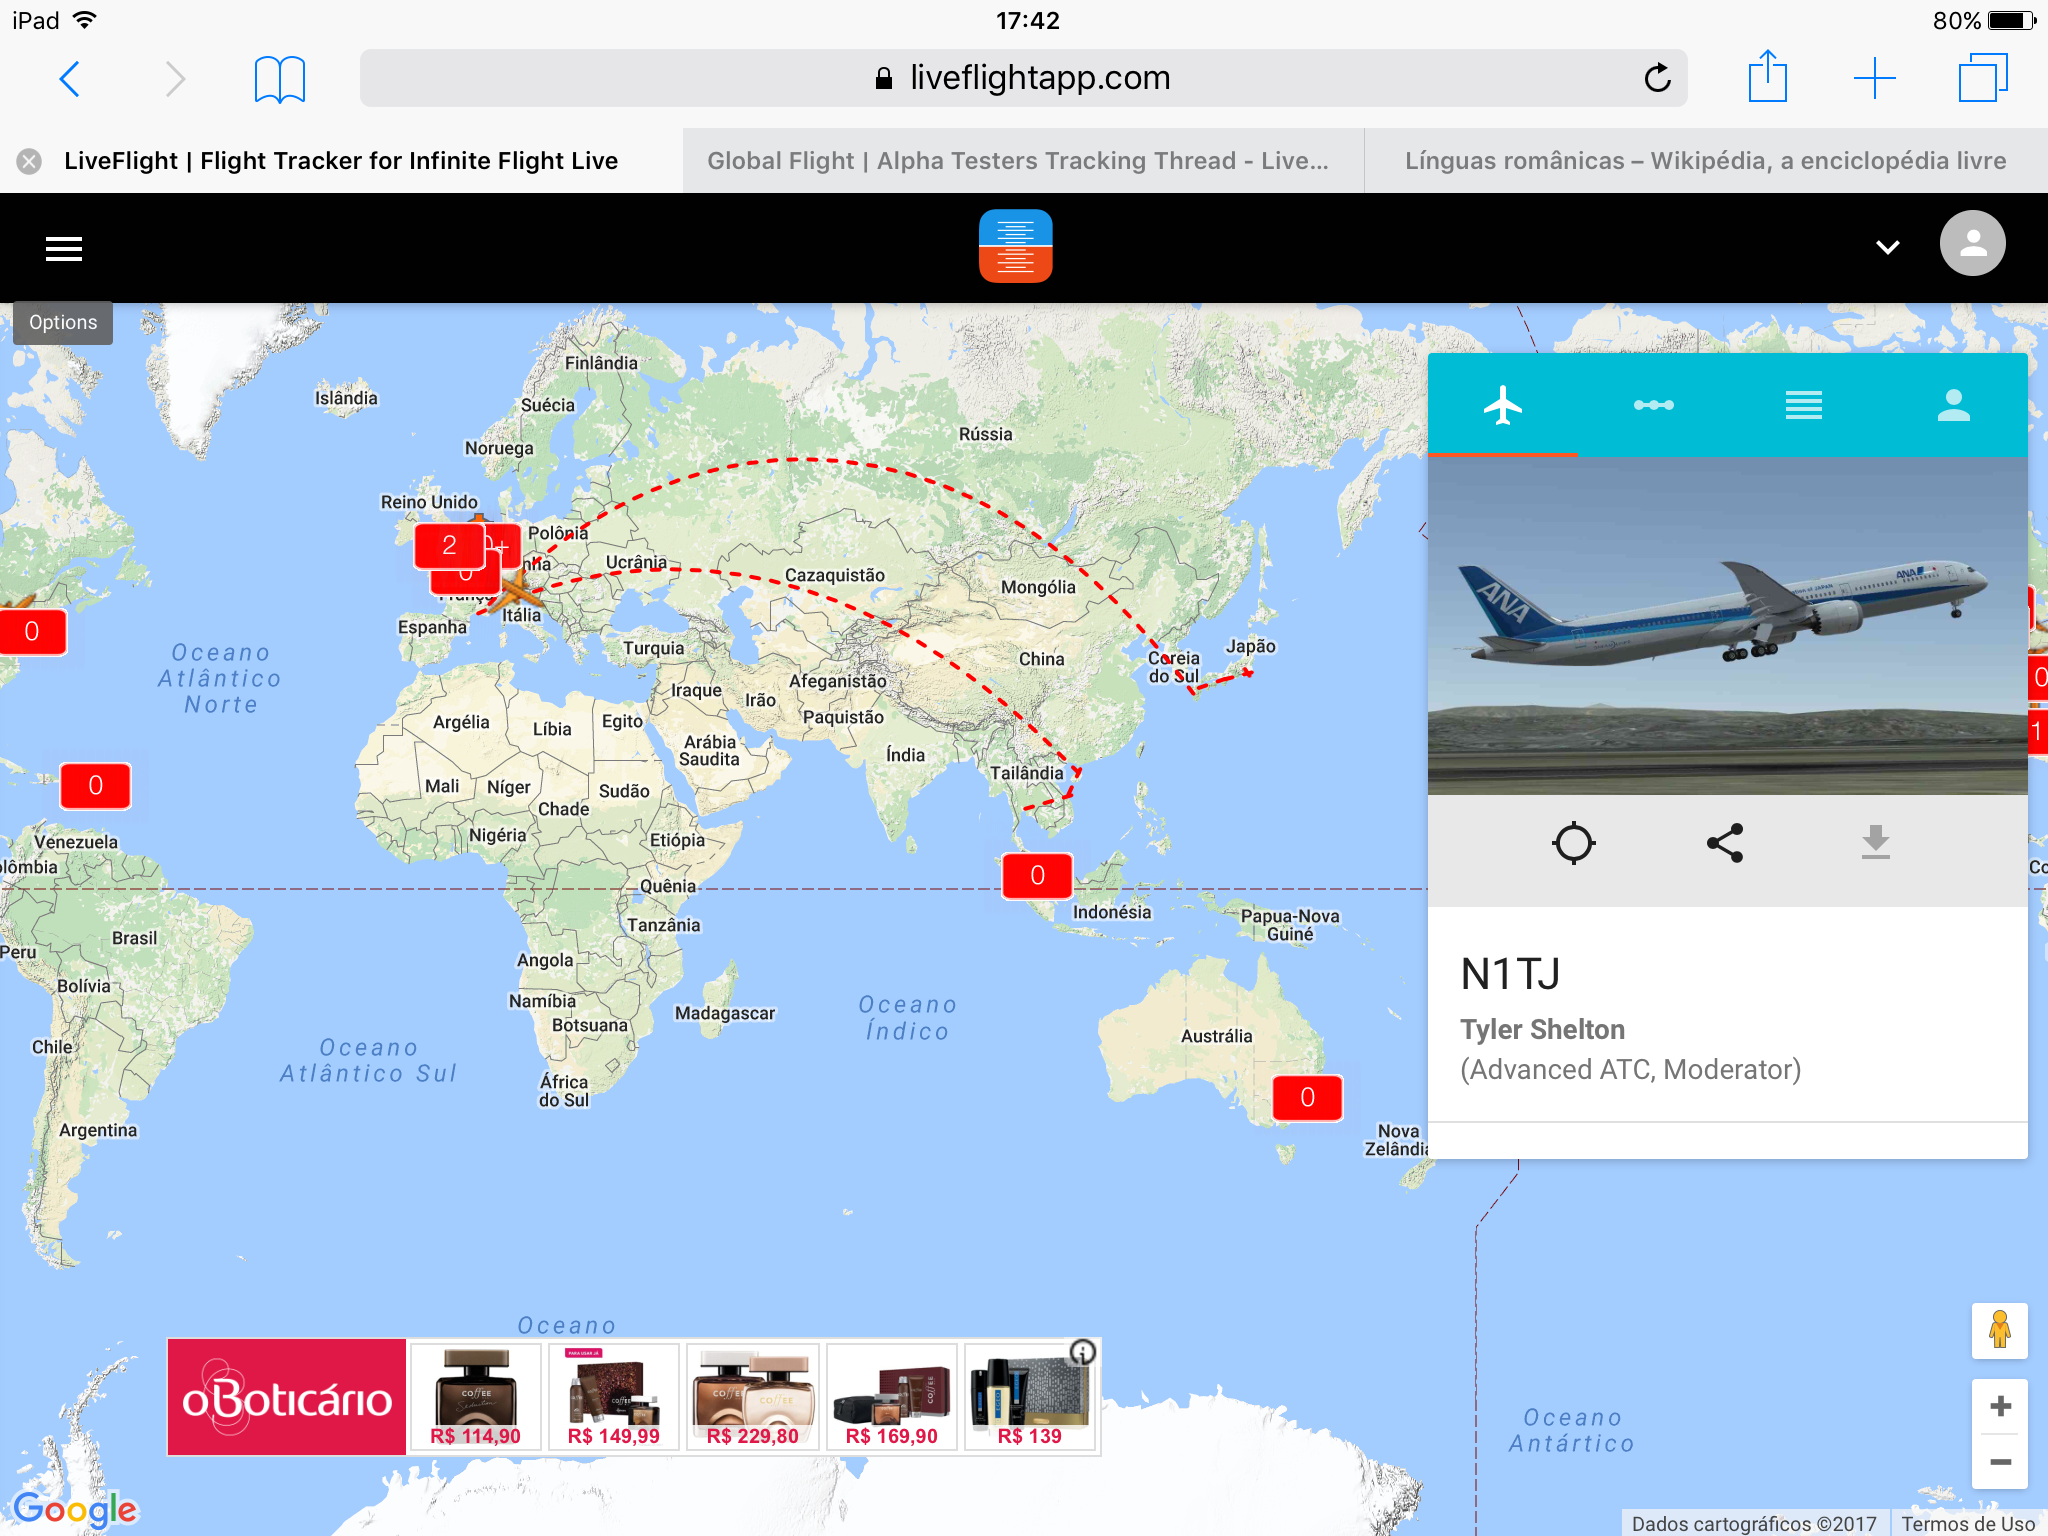Expand the chevron dropdown next to the account avatar
The height and width of the screenshot is (1536, 2048).
point(1887,247)
